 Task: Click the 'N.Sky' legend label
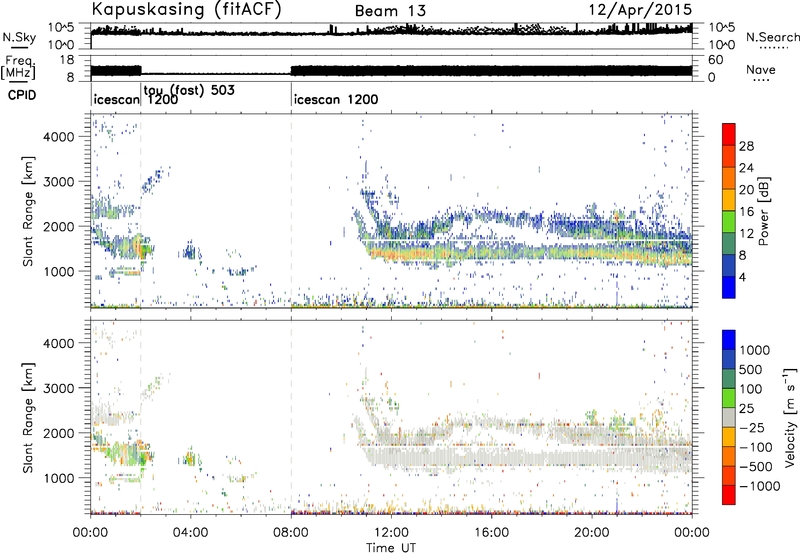tap(19, 37)
